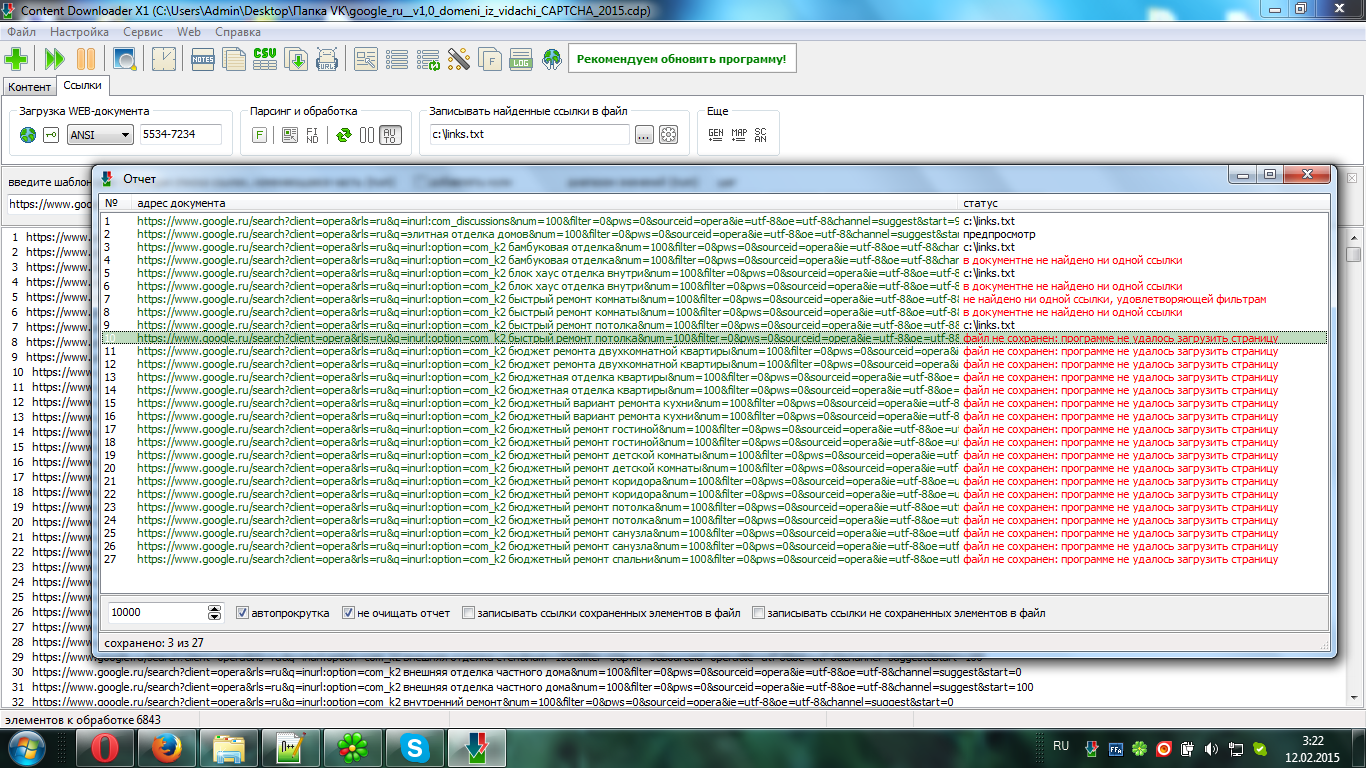Open ICQ green flower icon in the taskbar

tap(351, 747)
